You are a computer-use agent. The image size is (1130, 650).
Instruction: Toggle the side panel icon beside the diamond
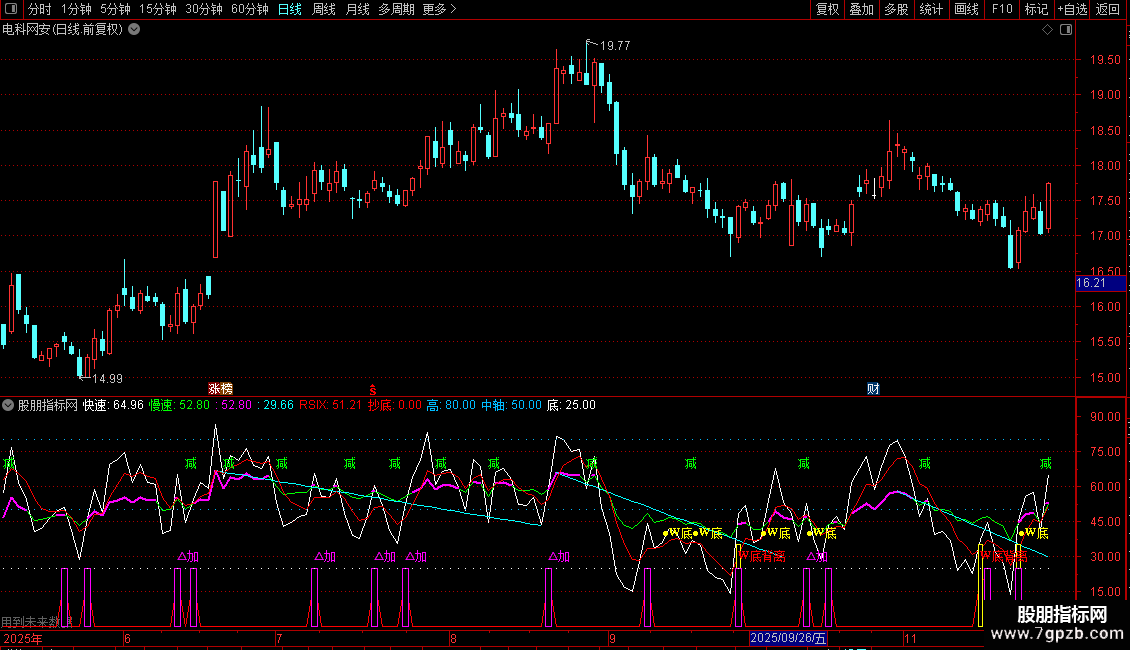[1065, 30]
